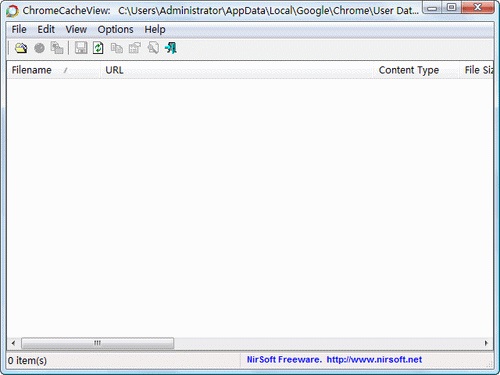Open the Edit menu

(46, 29)
